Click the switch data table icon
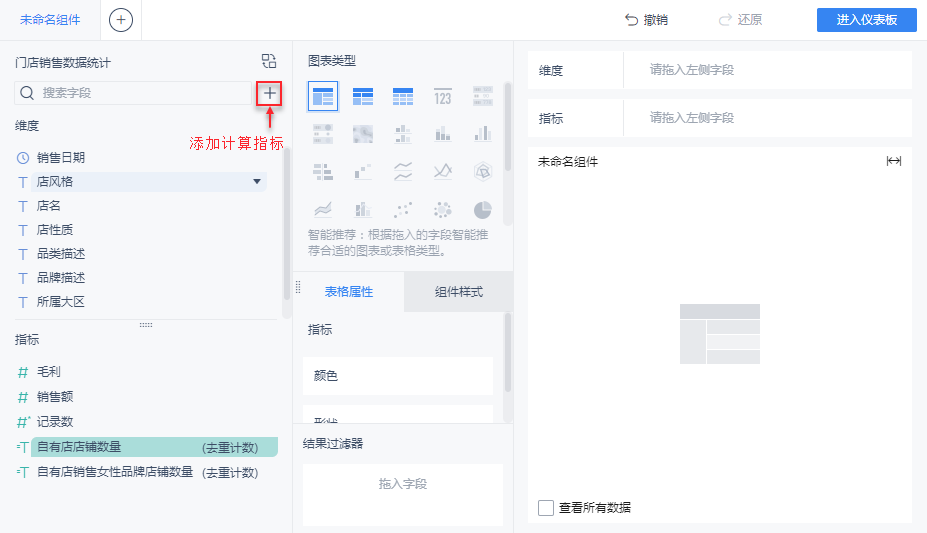Viewport: 927px width, 533px height. 269,61
